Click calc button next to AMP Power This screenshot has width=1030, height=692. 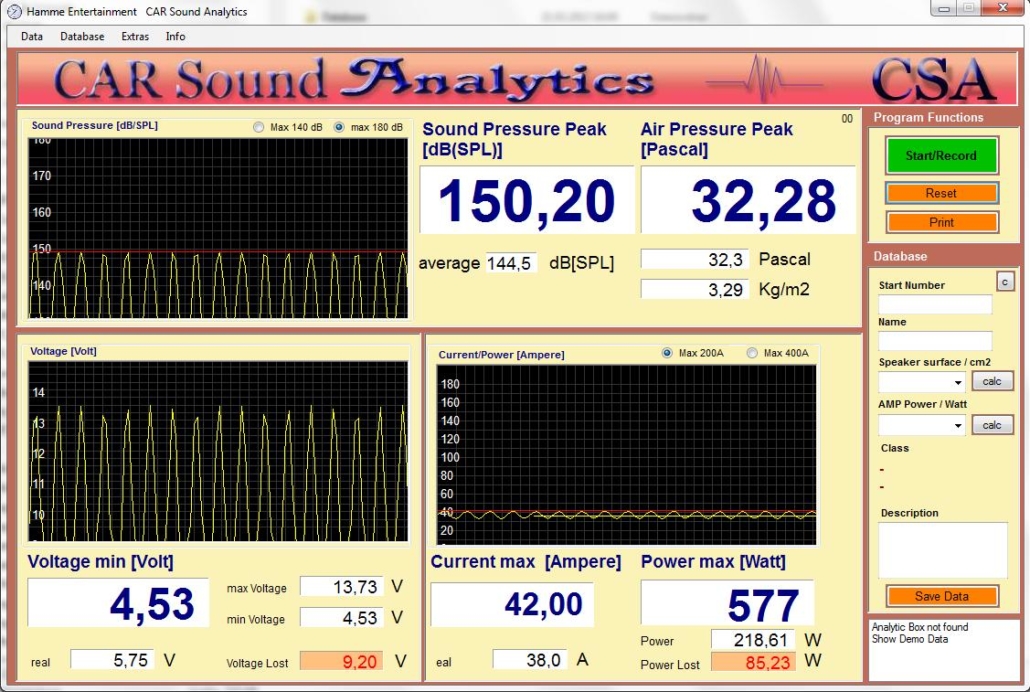[992, 425]
